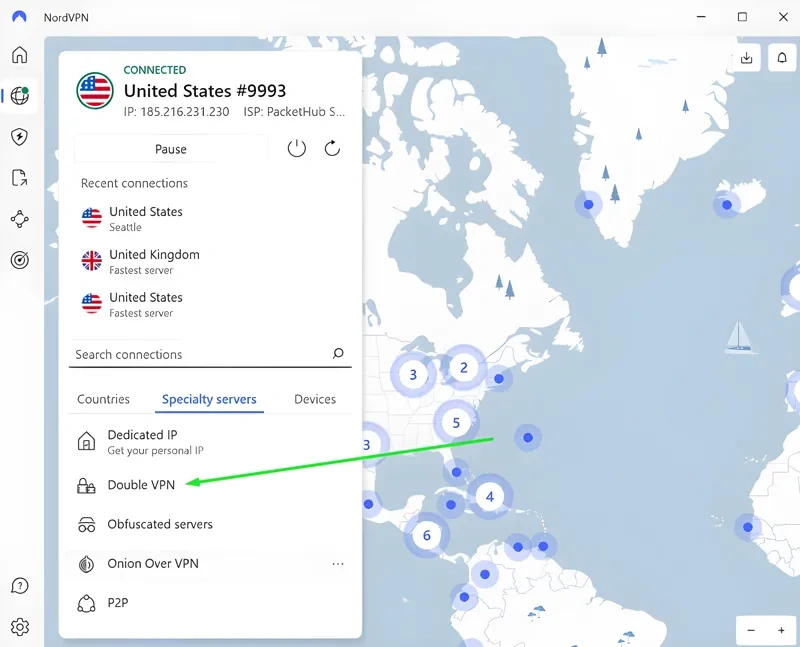Select P2P specialty server
This screenshot has width=800, height=647.
(x=210, y=603)
